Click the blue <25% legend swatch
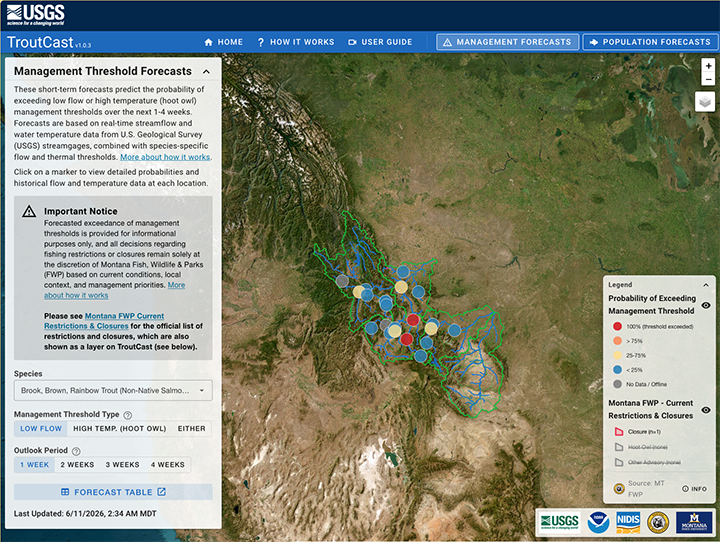The width and height of the screenshot is (720, 542). coord(617,370)
